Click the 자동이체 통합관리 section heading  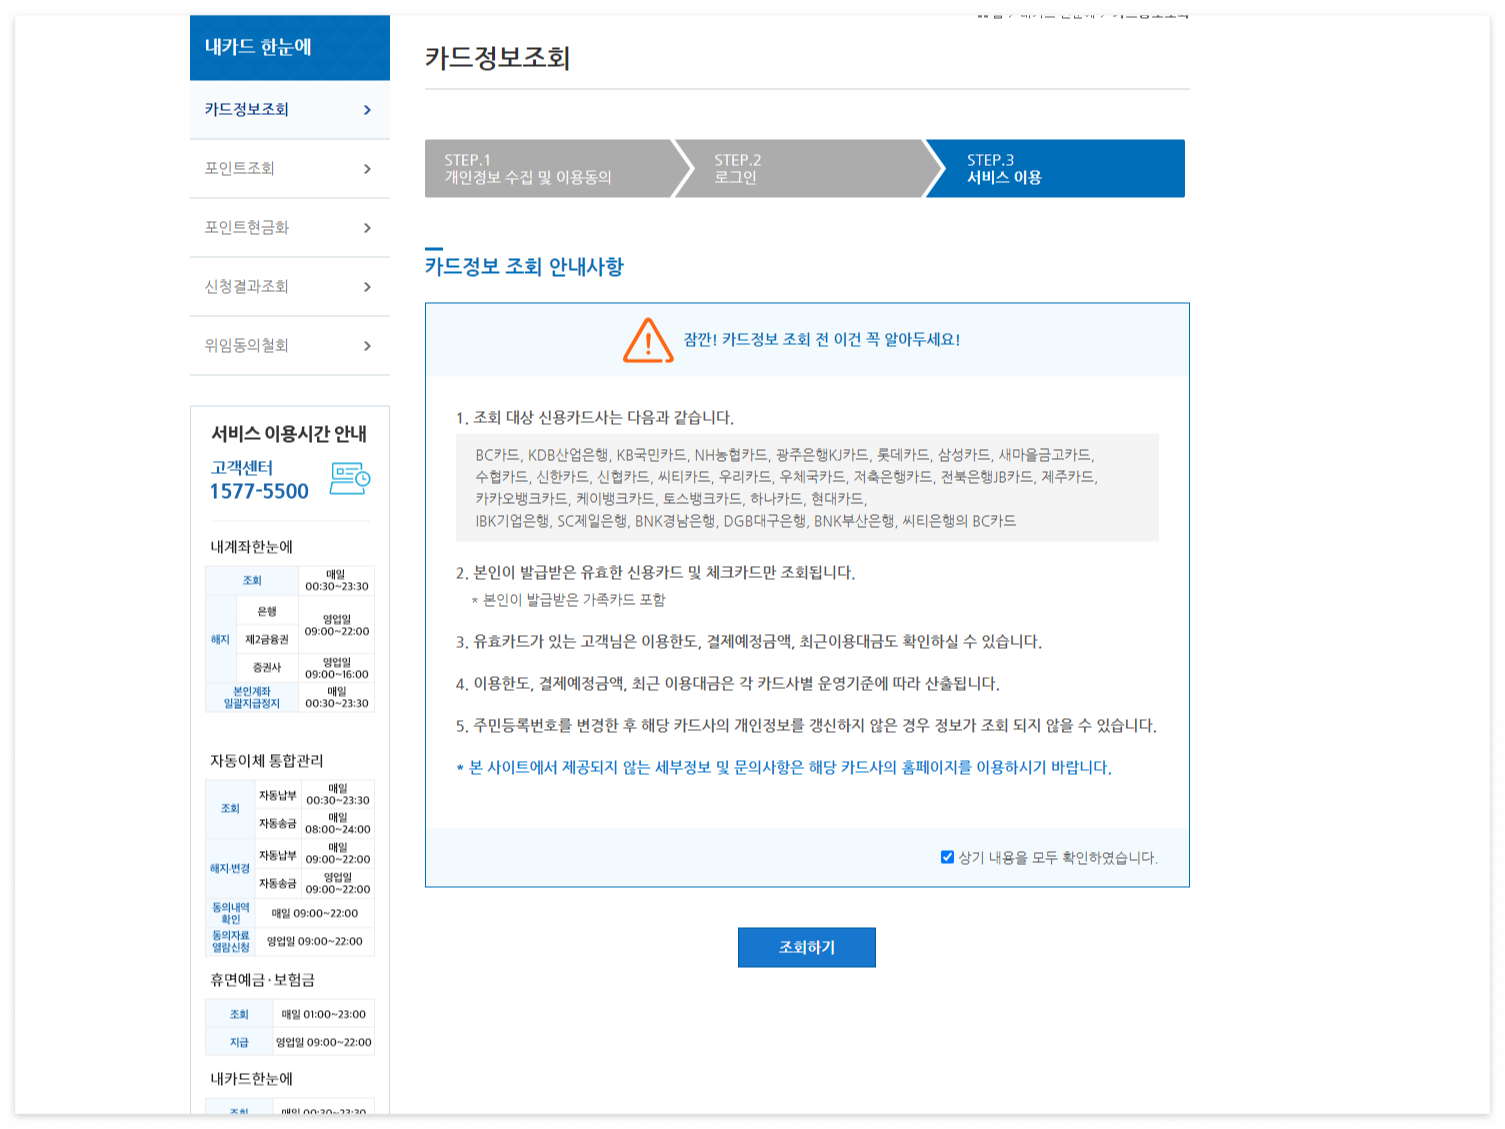point(267,761)
